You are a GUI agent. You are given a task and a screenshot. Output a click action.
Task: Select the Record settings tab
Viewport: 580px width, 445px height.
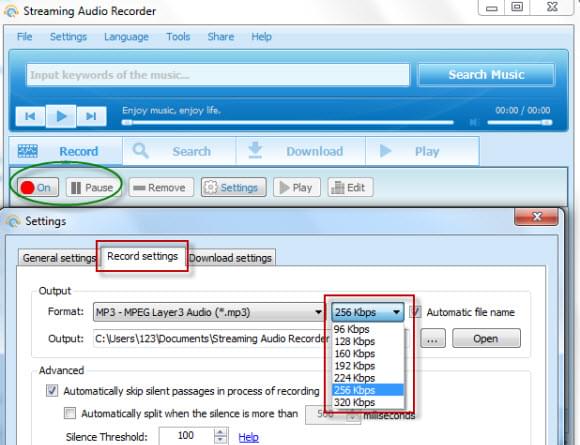point(142,256)
